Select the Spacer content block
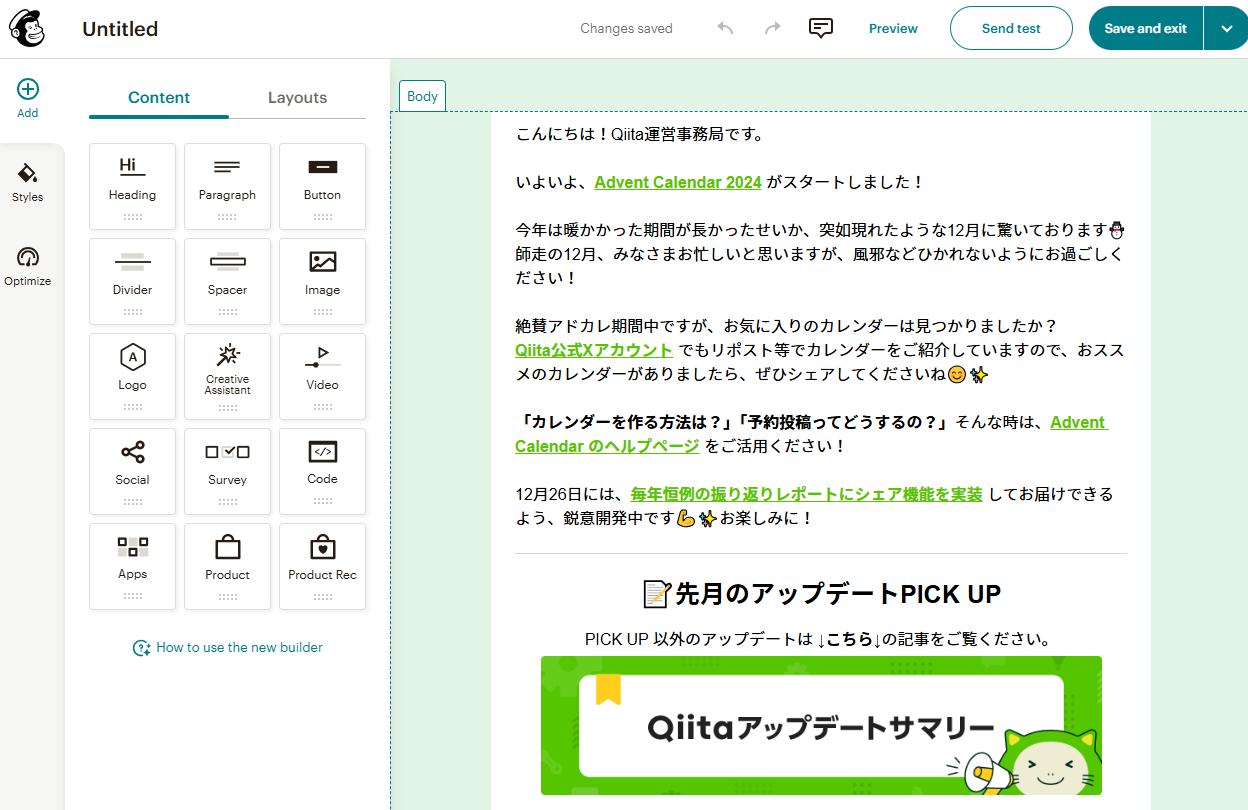This screenshot has width=1248, height=810. pyautogui.click(x=227, y=281)
